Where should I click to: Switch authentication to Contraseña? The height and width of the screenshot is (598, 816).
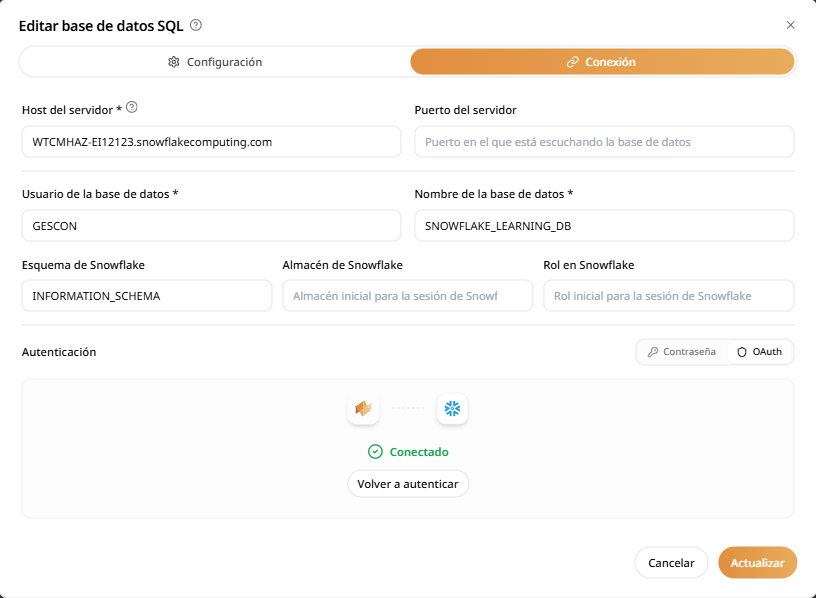(x=682, y=352)
